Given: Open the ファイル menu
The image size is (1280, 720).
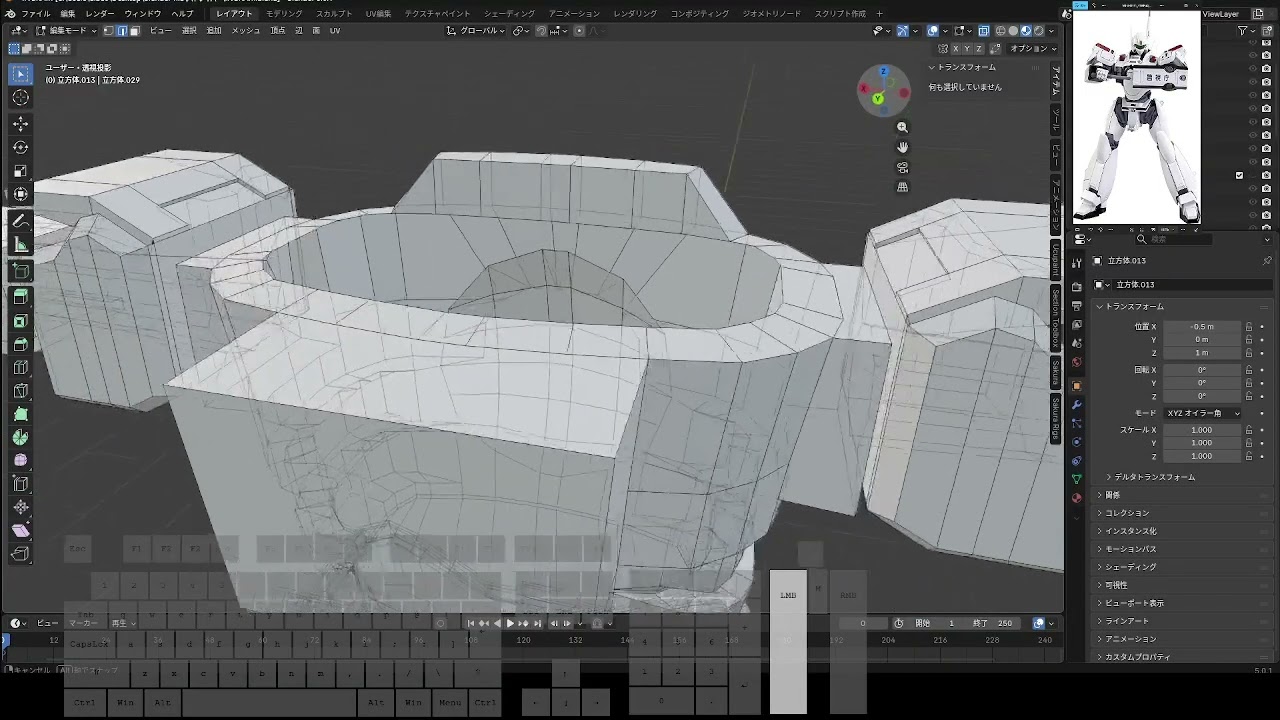Looking at the screenshot, I should click(35, 14).
